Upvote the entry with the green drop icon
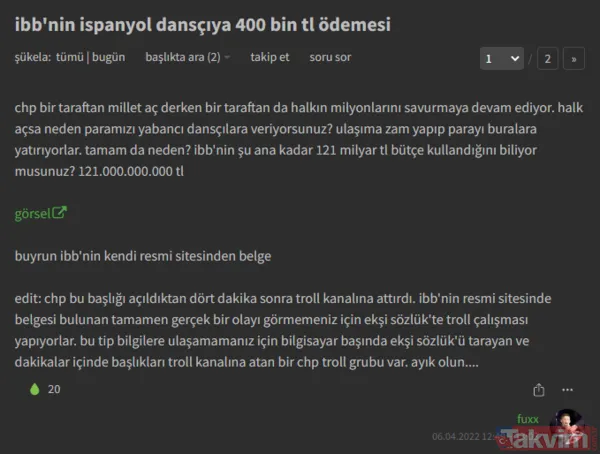The image size is (600, 454). pos(34,389)
